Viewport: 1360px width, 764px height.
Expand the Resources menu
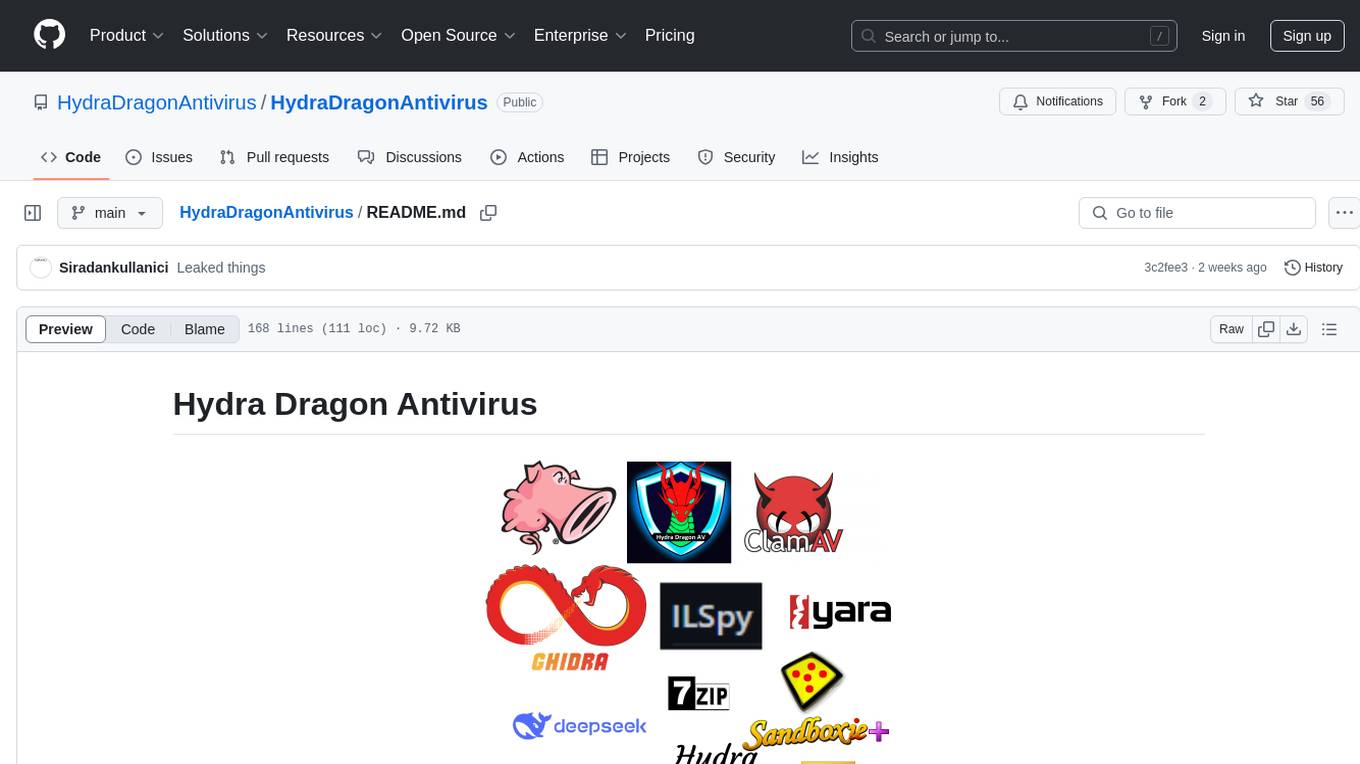[x=334, y=35]
